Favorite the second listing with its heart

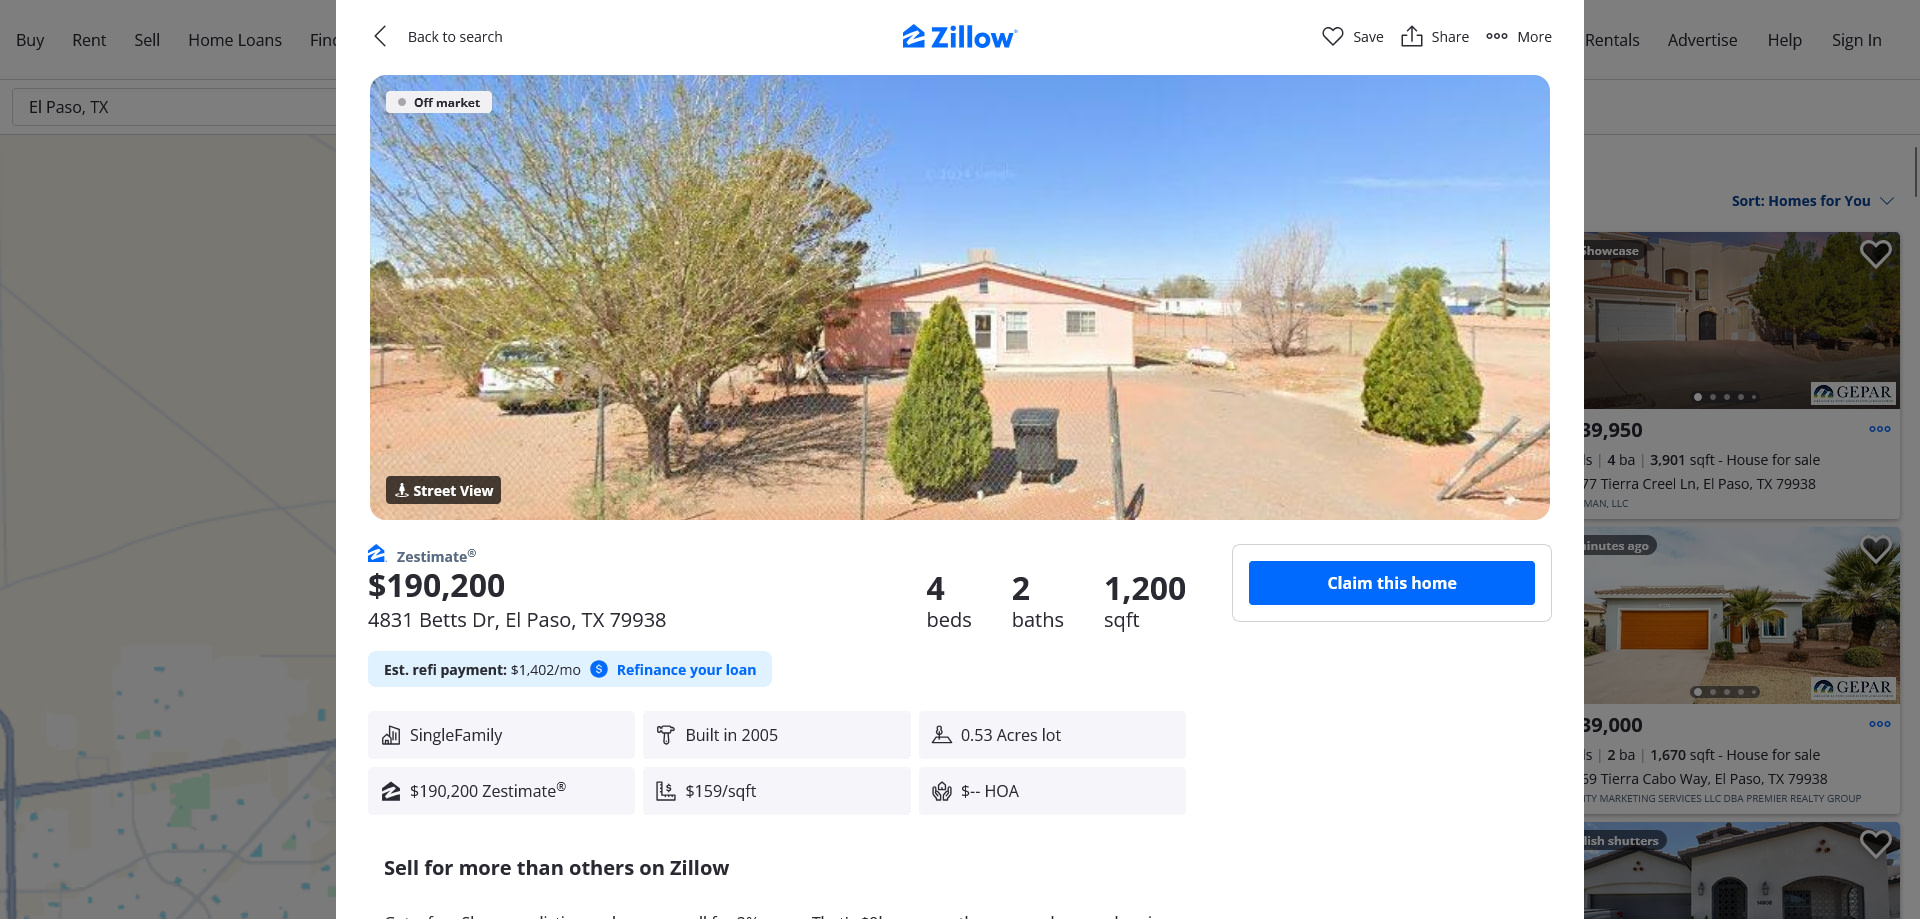coord(1875,549)
